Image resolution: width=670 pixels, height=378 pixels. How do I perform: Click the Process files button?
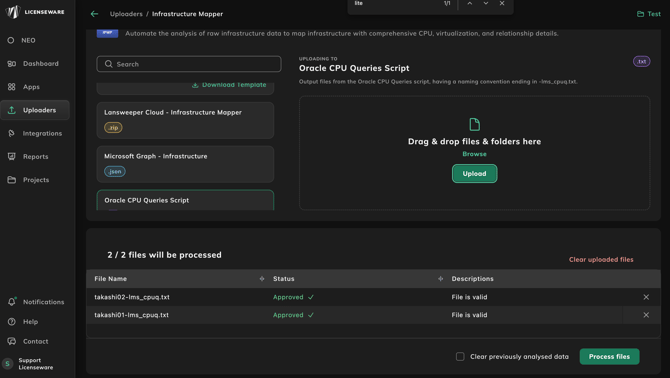609,356
